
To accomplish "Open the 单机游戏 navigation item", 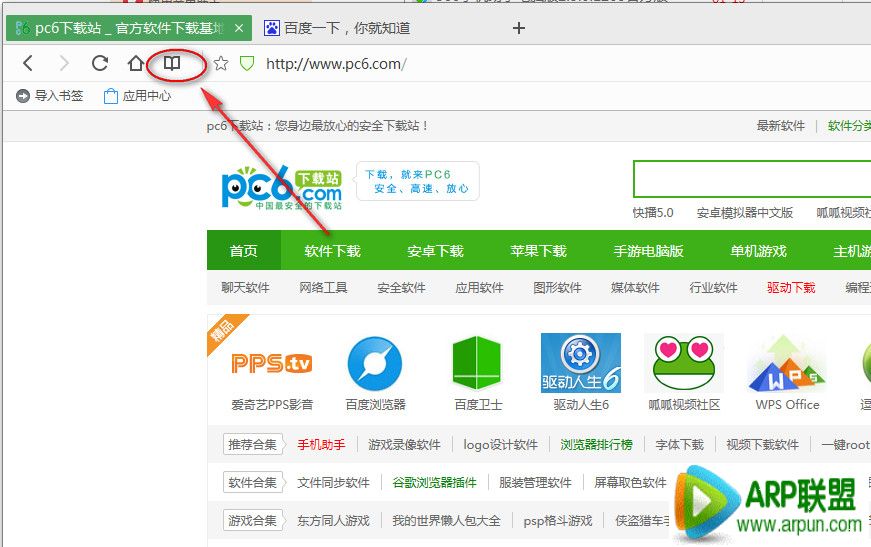I will point(758,251).
